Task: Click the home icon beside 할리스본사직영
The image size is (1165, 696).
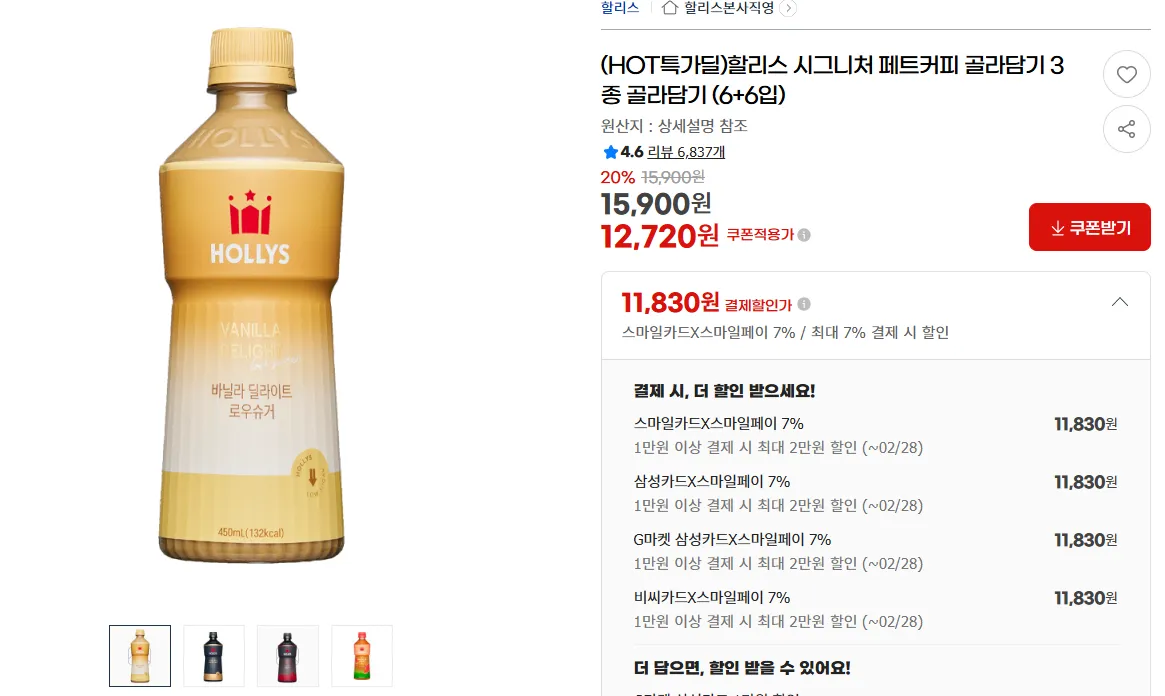Action: [x=669, y=8]
